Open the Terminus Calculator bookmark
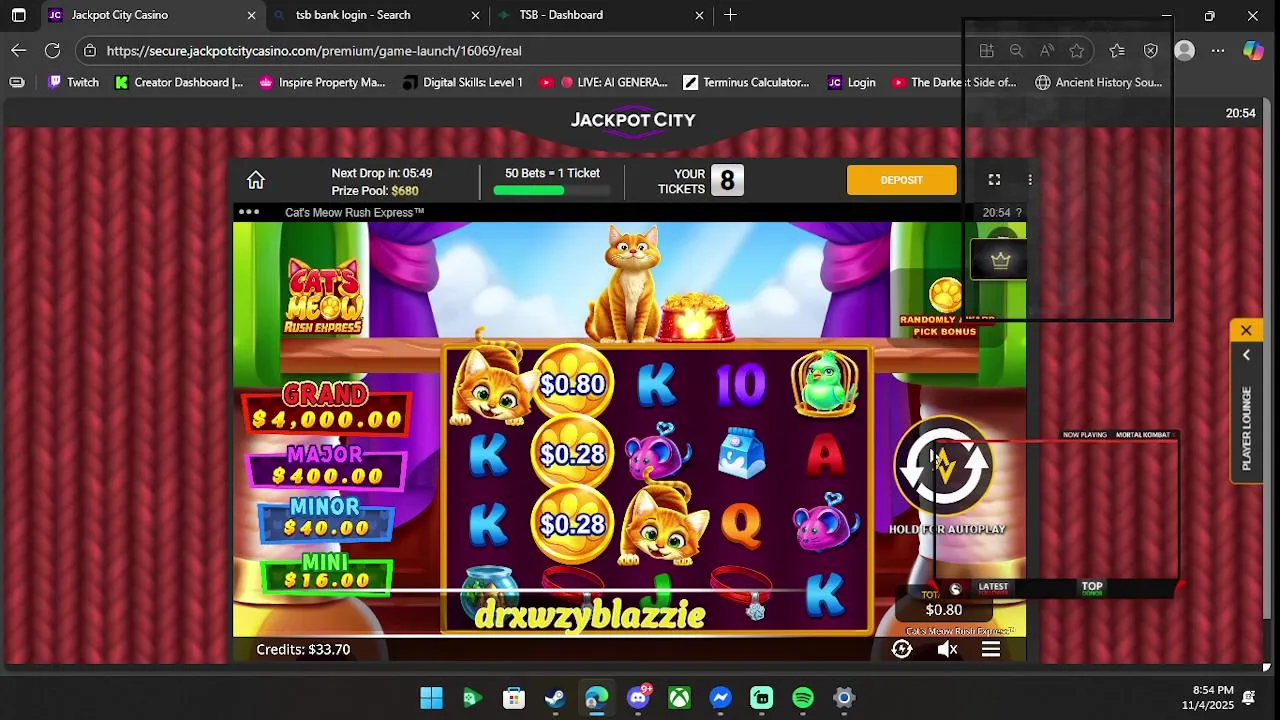This screenshot has height=720, width=1280. click(746, 82)
